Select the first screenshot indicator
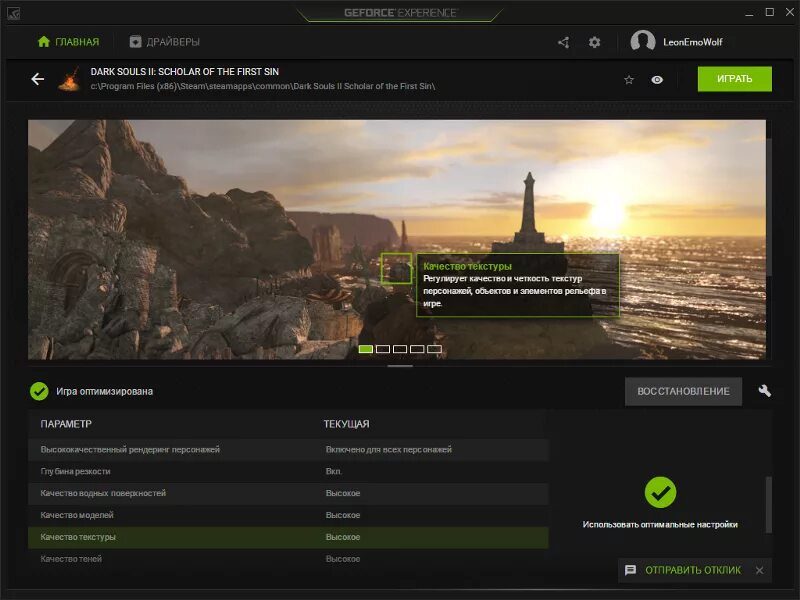800x600 pixels. coord(365,349)
